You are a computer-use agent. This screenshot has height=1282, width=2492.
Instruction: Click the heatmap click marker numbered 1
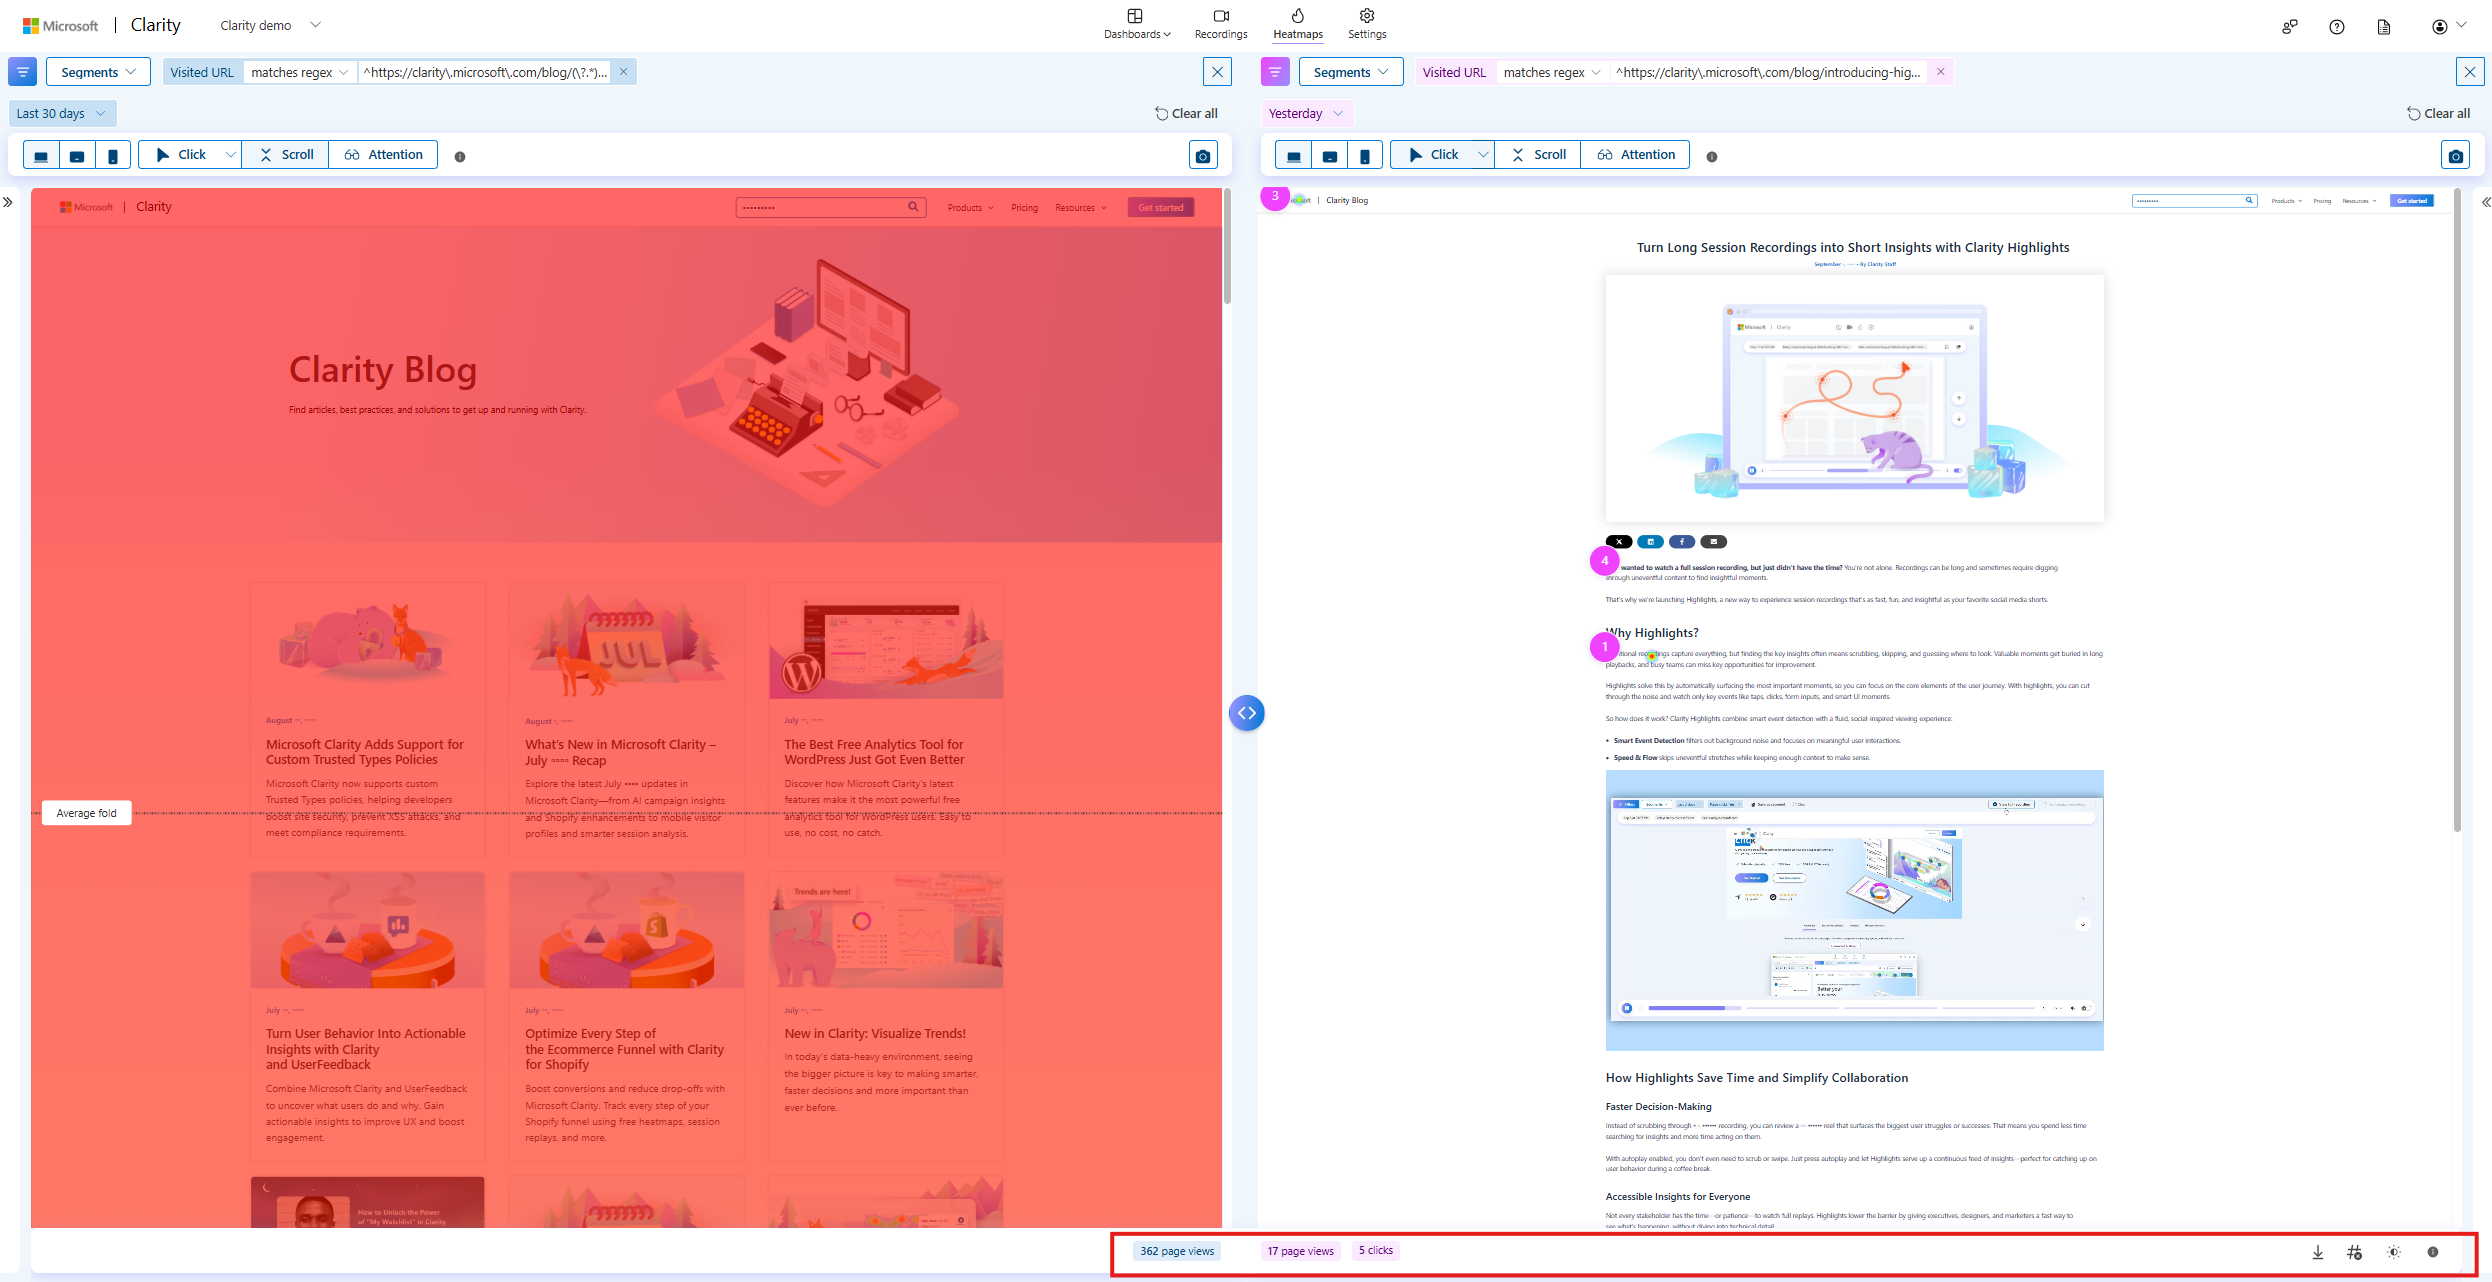pos(1605,647)
